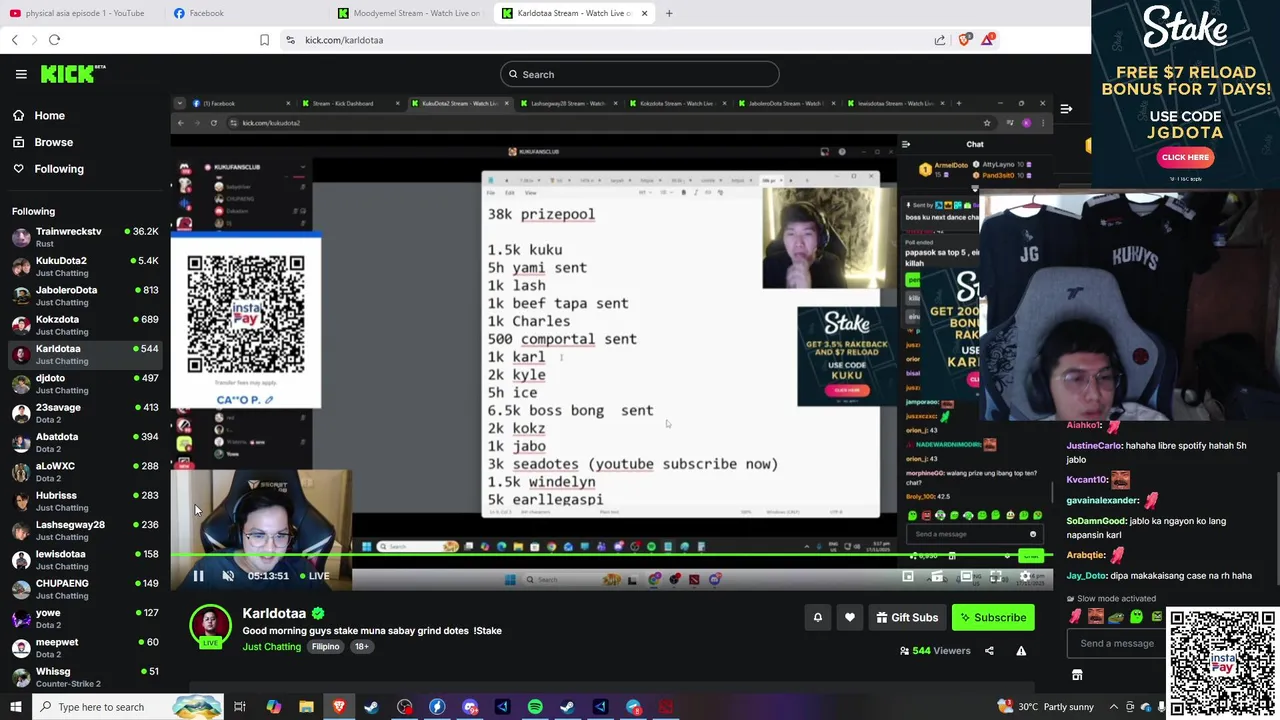Open the Just Chatting category link
This screenshot has height=720, width=1280.
(271, 647)
